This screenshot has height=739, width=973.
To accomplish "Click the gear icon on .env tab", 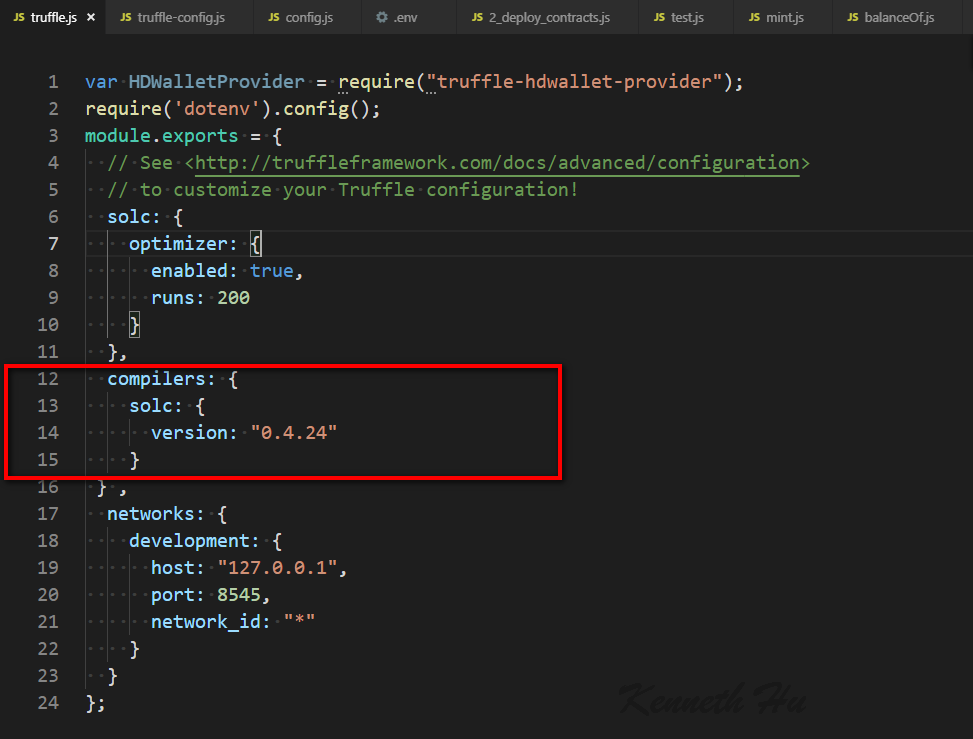I will point(382,17).
